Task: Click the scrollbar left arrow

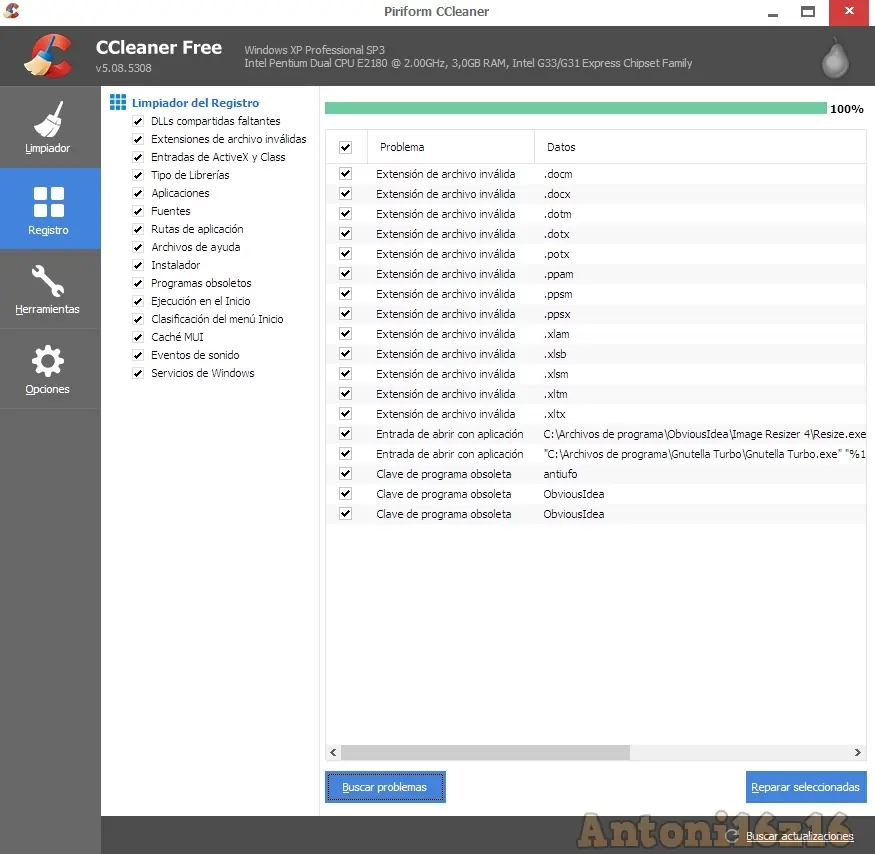Action: [333, 752]
